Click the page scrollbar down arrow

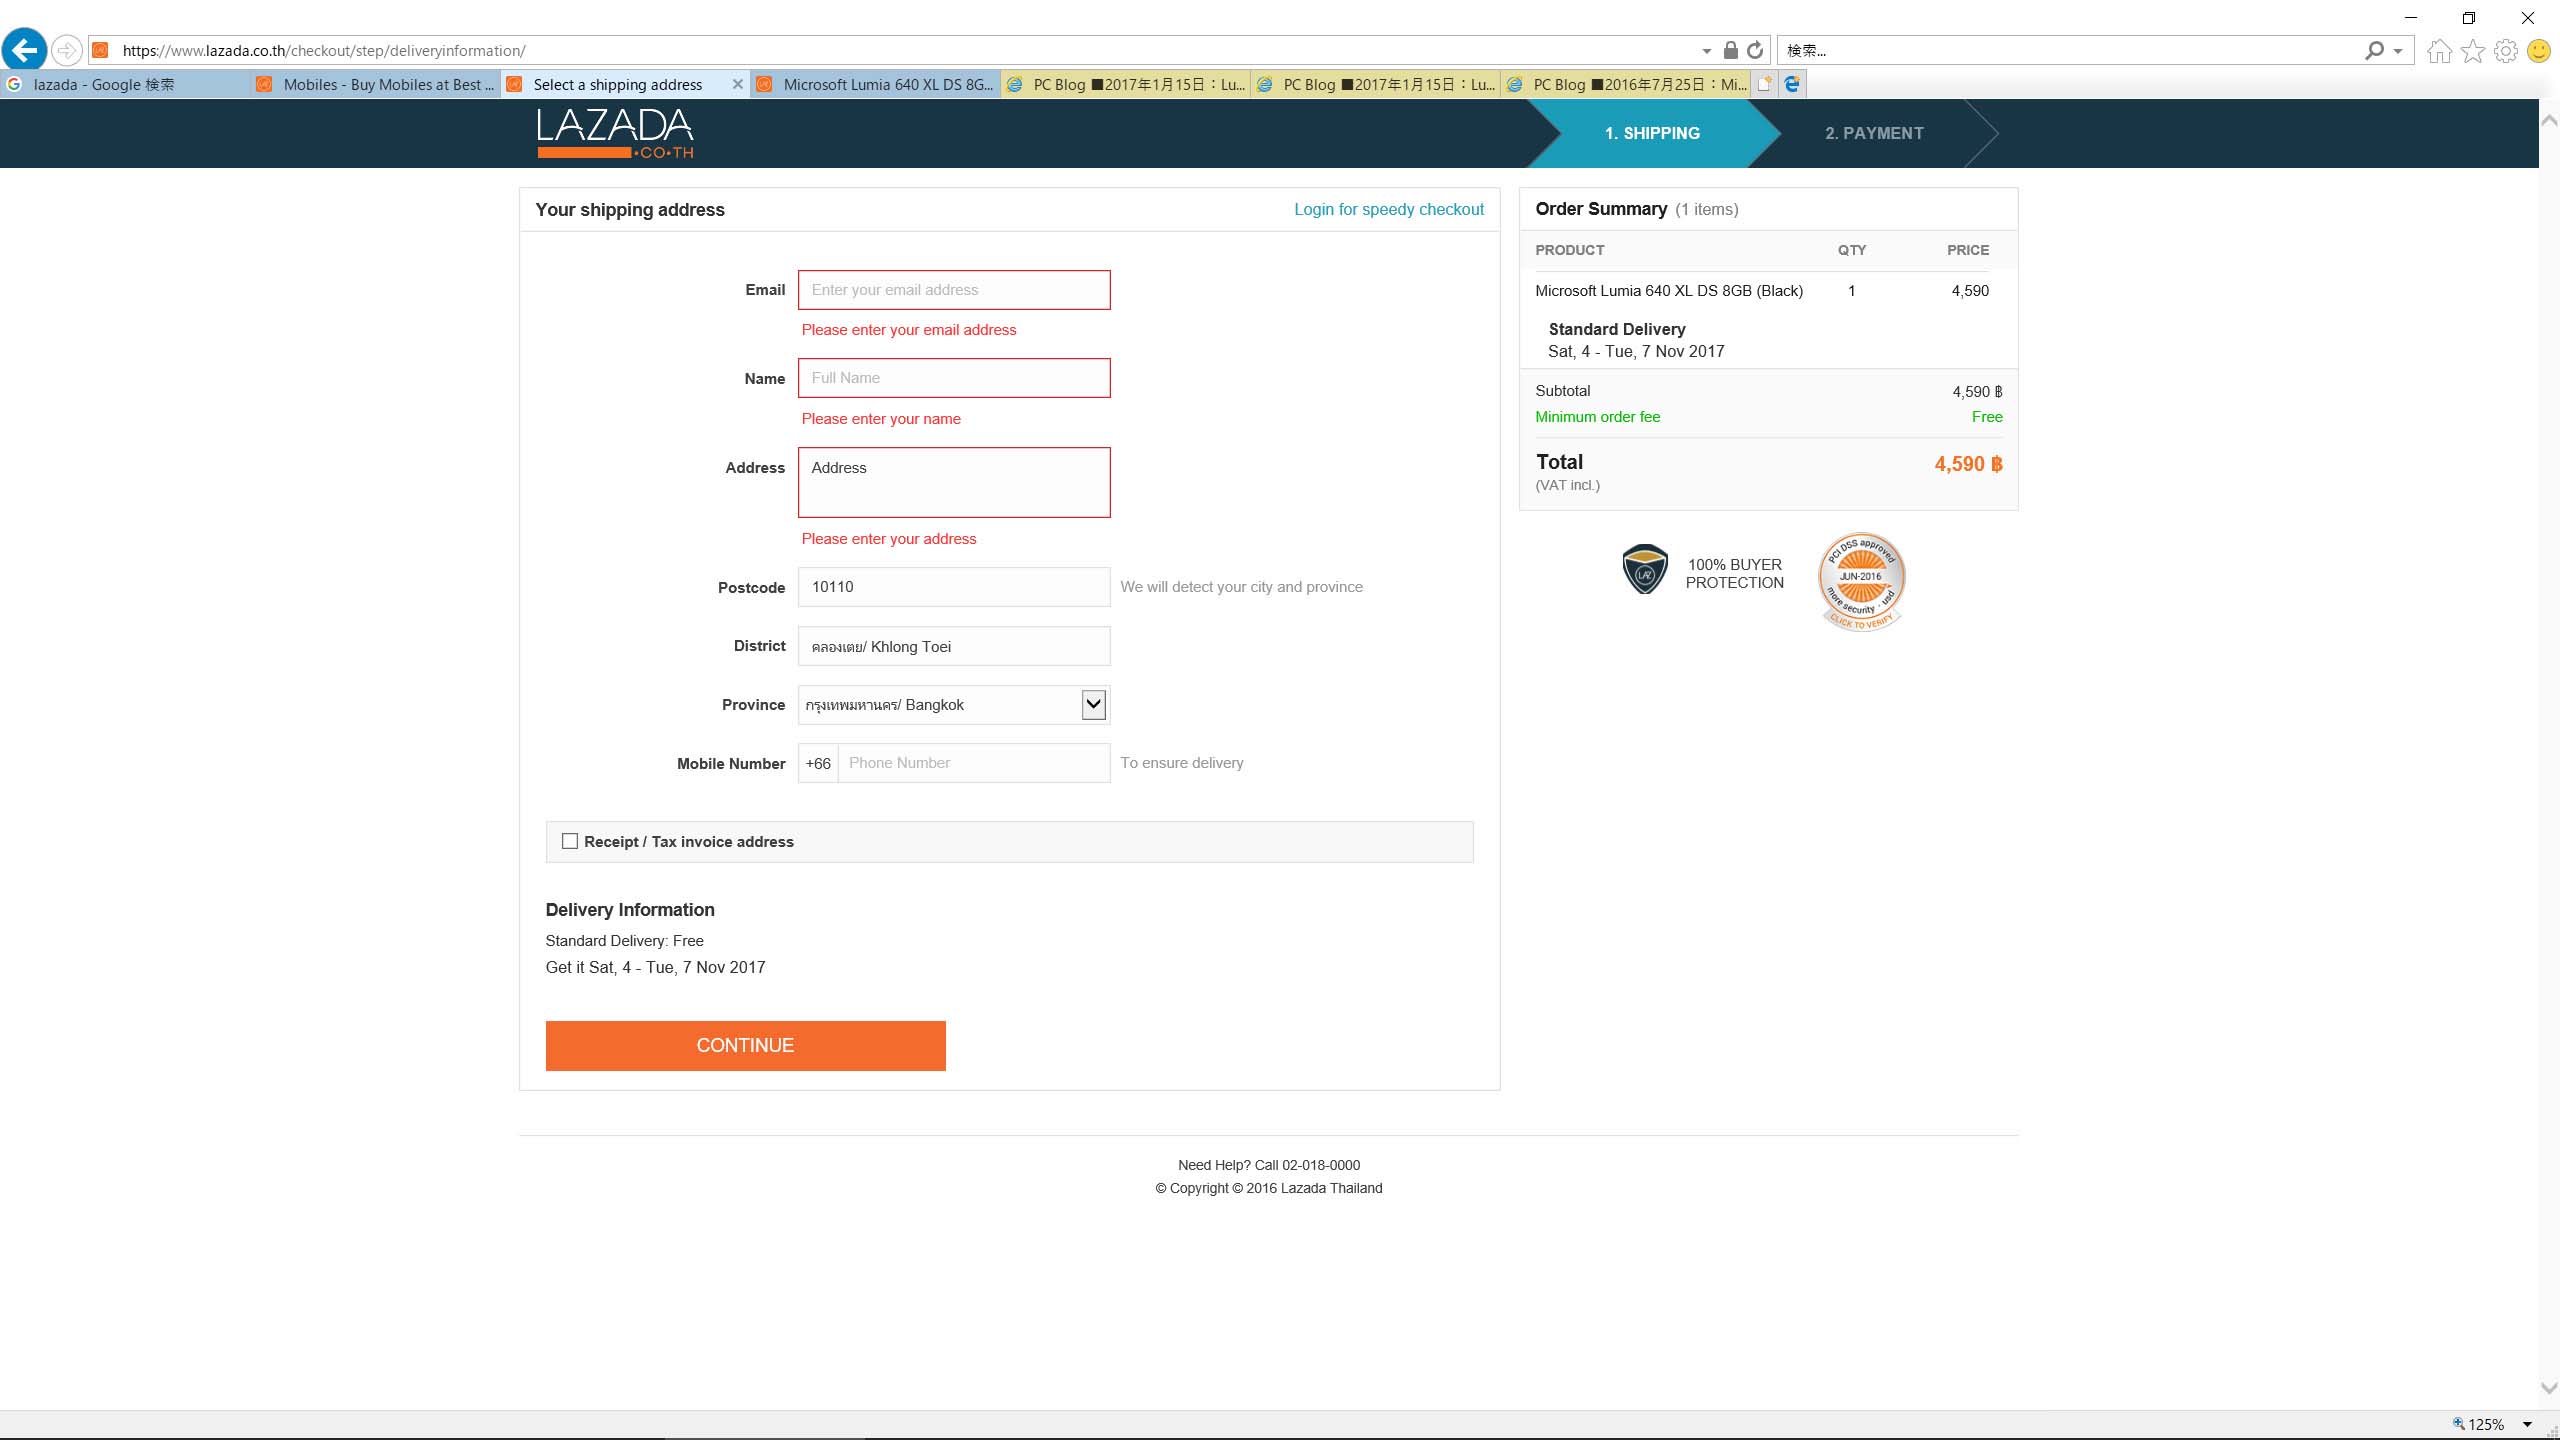(x=2549, y=1388)
